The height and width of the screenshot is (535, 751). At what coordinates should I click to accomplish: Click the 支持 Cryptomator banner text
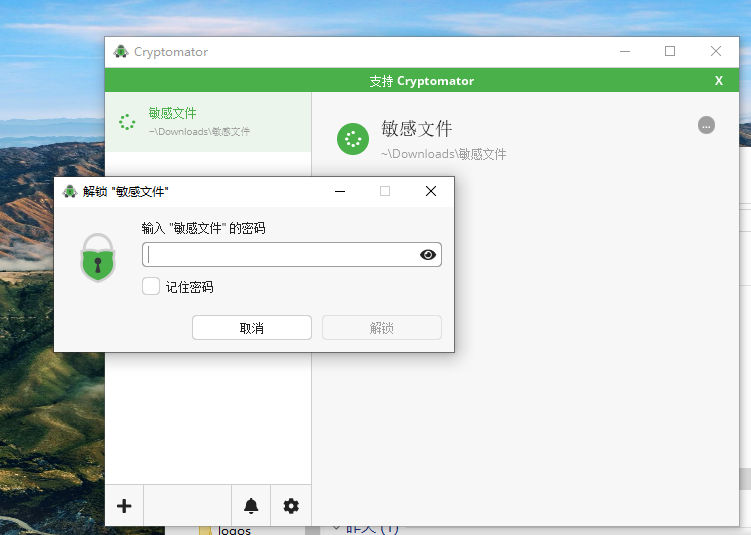pyautogui.click(x=421, y=80)
